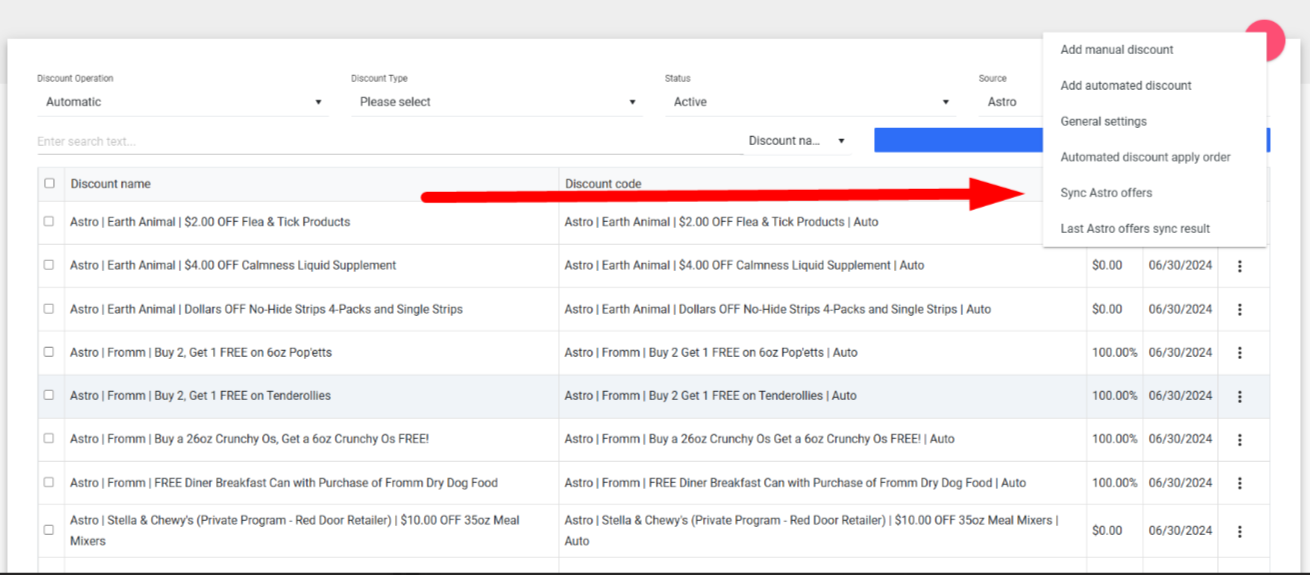Check the $4.00 OFF Calmness Liquid Supplement row
This screenshot has width=1310, height=575.
[x=49, y=265]
